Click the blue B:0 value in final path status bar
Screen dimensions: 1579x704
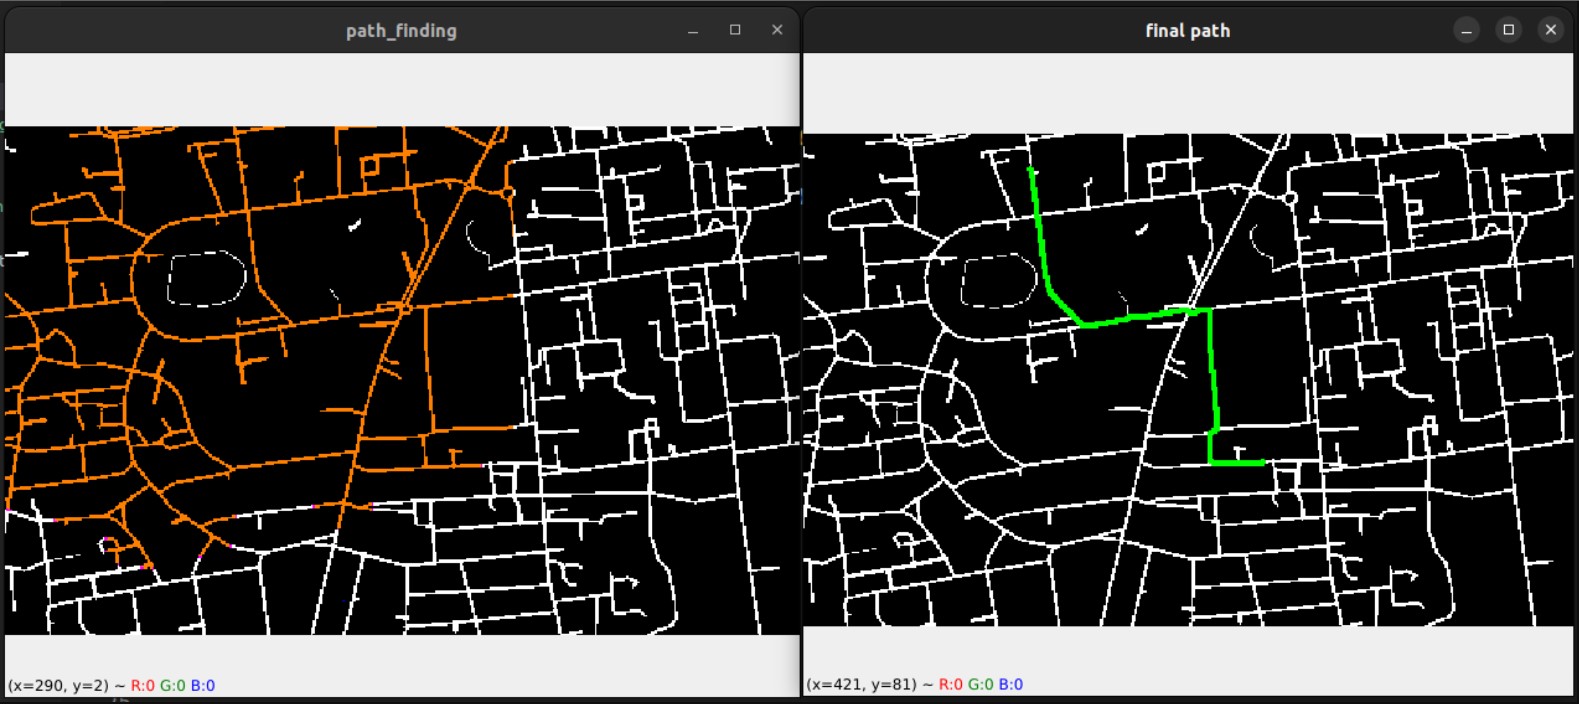coord(1010,684)
